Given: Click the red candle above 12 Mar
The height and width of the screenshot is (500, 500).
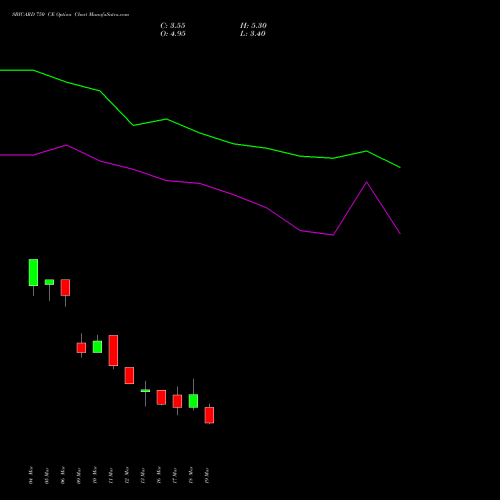Looking at the screenshot, I should [129, 375].
